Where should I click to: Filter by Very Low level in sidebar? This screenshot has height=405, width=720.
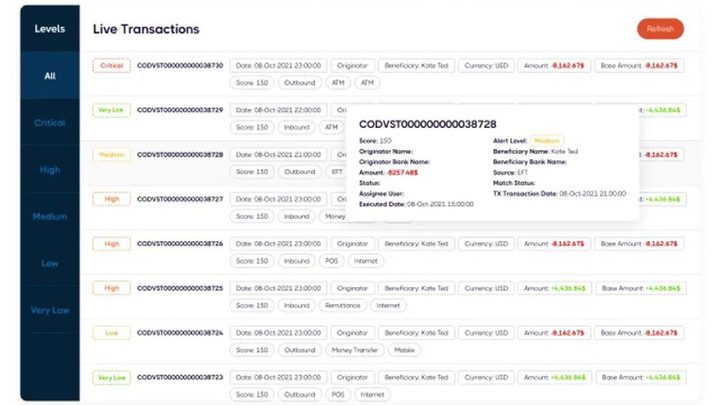point(50,310)
